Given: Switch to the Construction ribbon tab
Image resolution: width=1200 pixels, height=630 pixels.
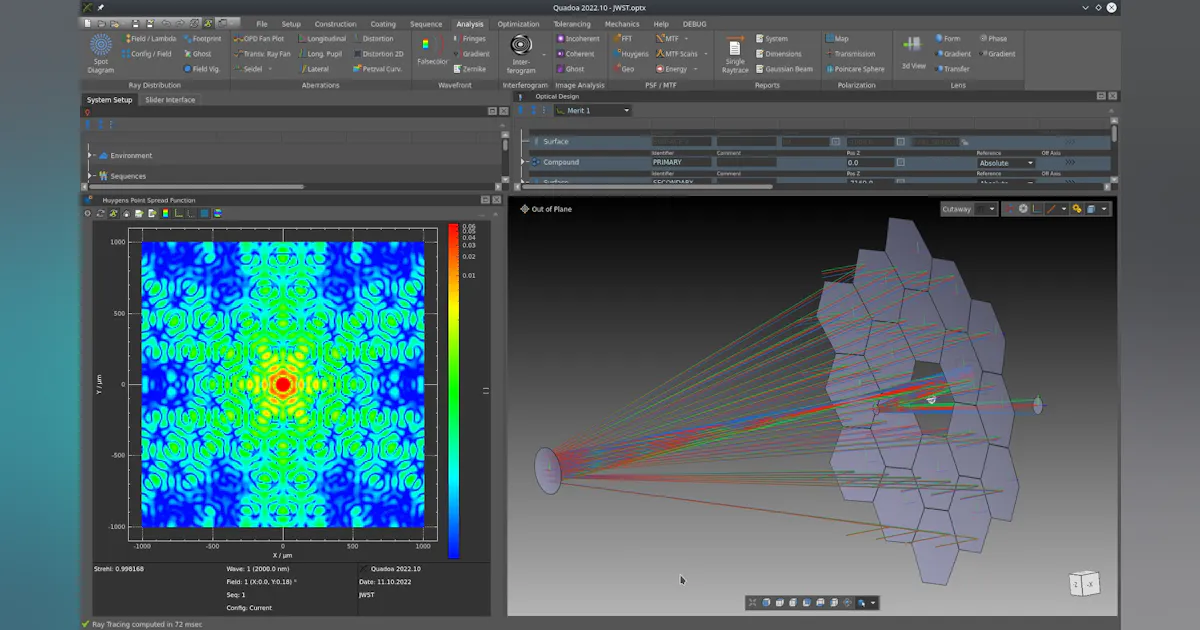Looking at the screenshot, I should 335,23.
